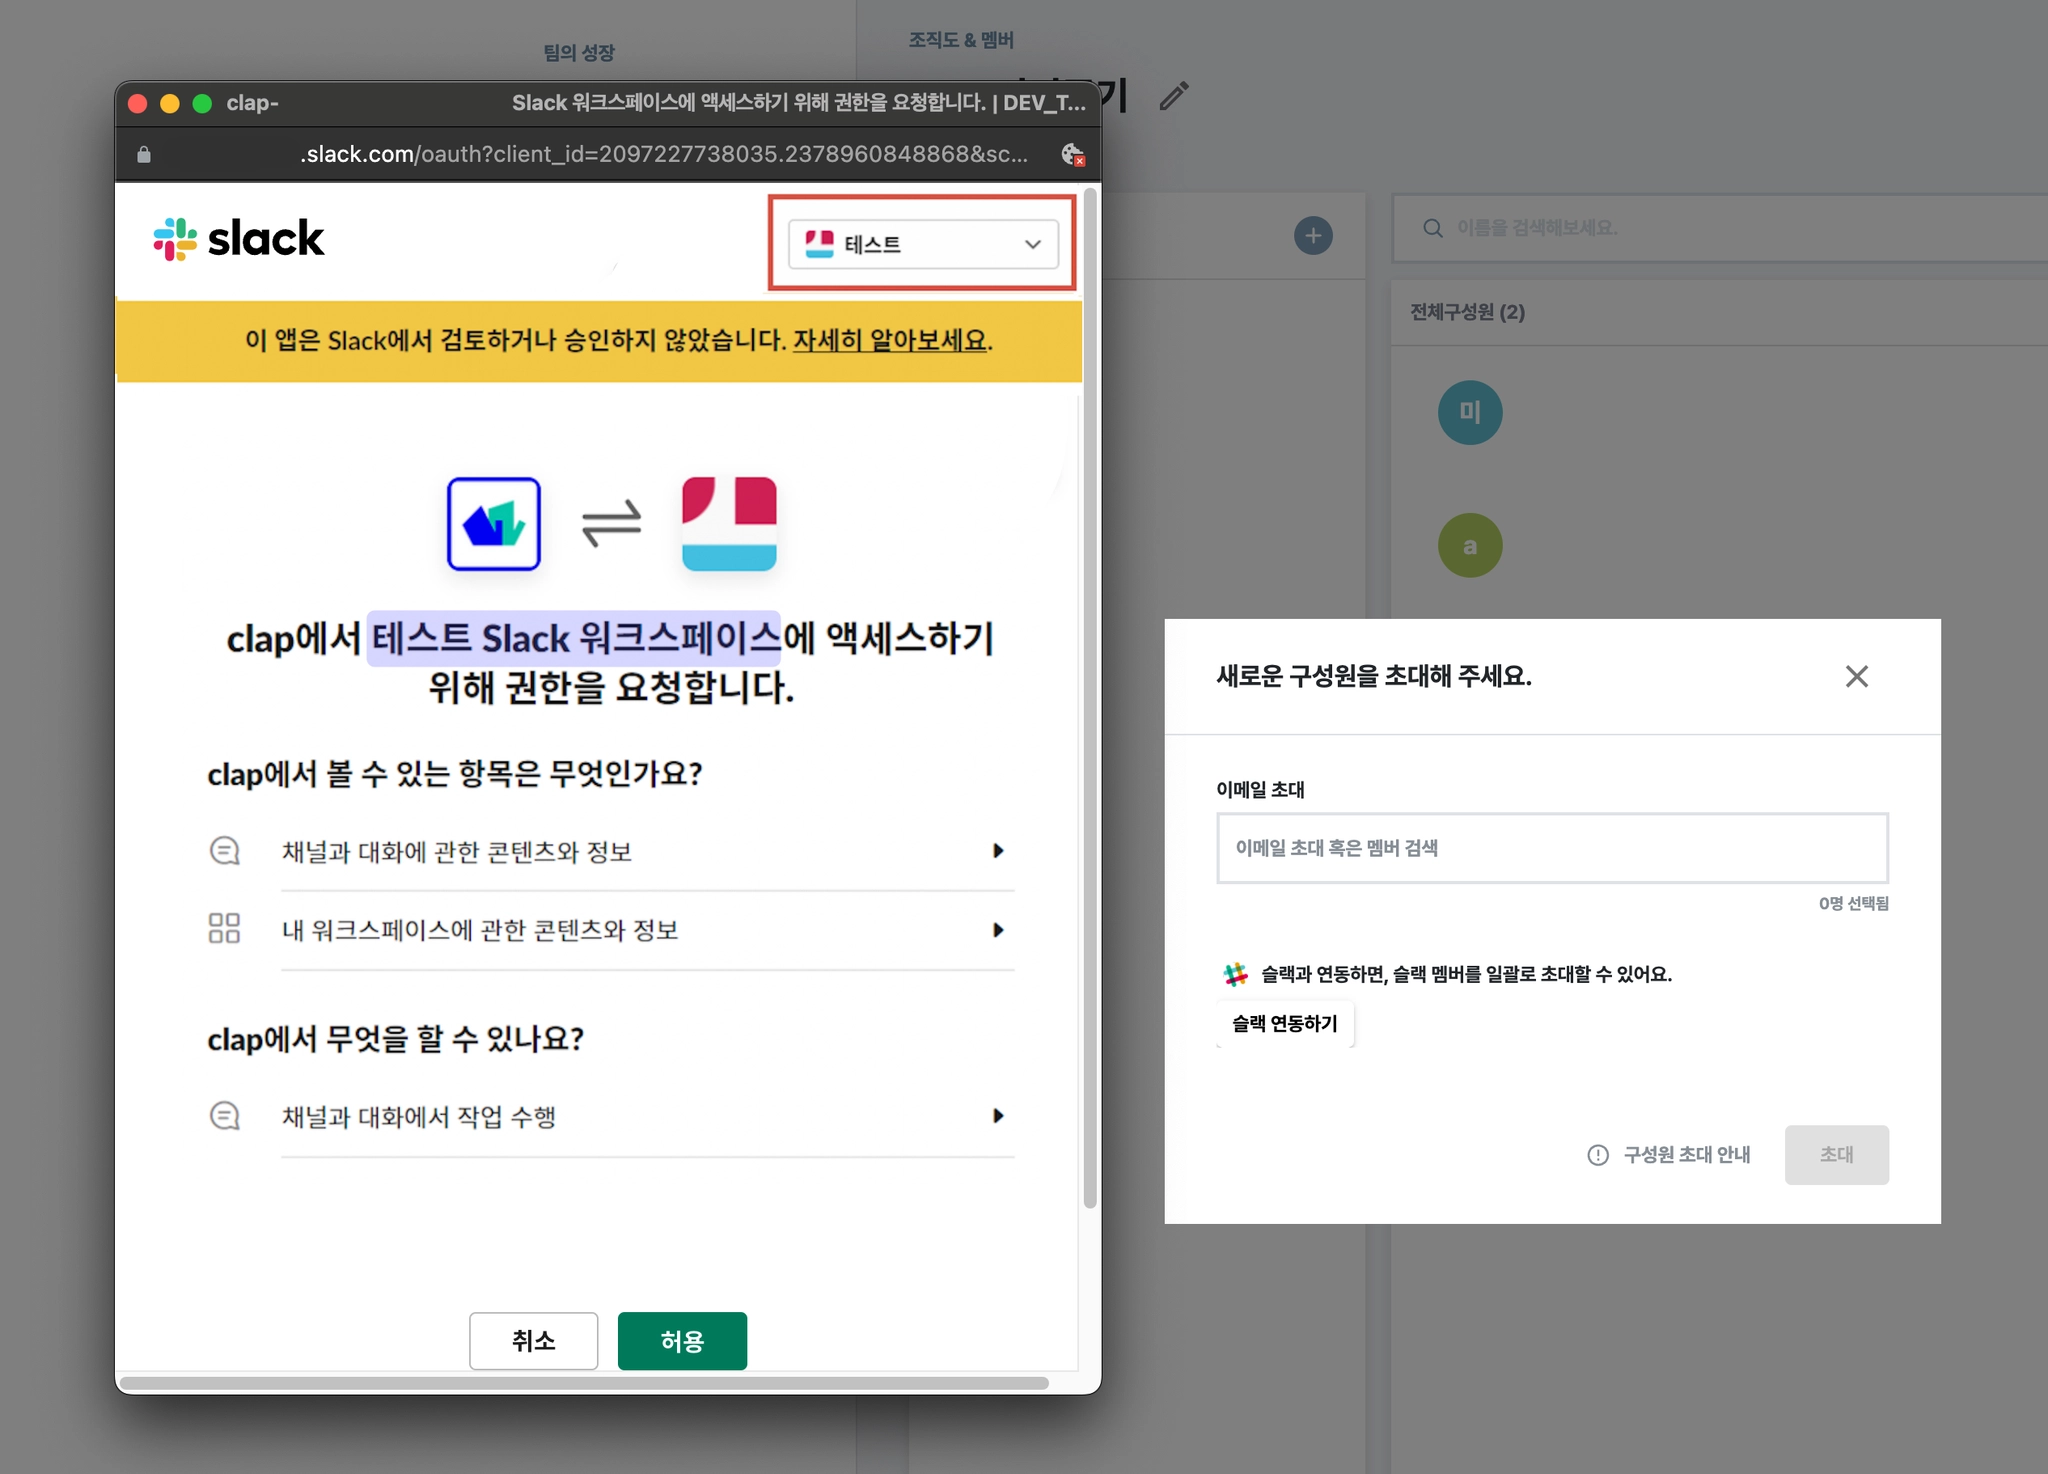Screen dimensions: 2048x1474
Task: Click the pencil edit icon next to title
Action: [1173, 96]
